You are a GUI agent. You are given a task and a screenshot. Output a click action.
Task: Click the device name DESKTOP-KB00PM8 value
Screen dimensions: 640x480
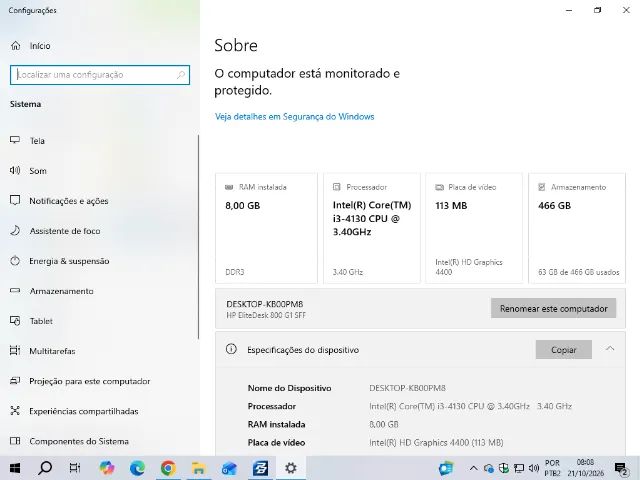(407, 388)
